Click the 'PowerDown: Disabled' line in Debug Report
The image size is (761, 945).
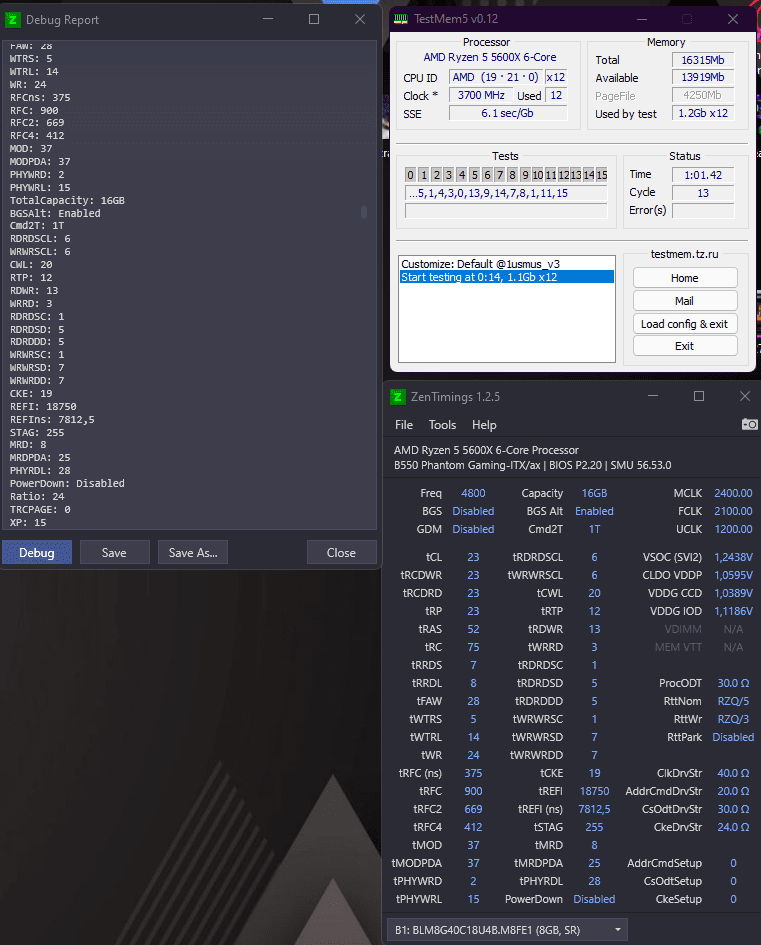click(67, 483)
